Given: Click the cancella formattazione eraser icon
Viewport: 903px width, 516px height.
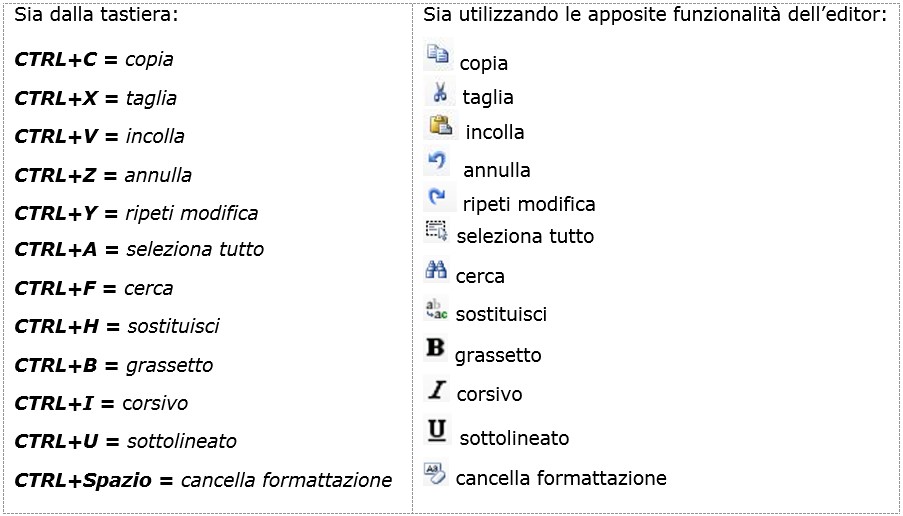Looking at the screenshot, I should tap(436, 472).
